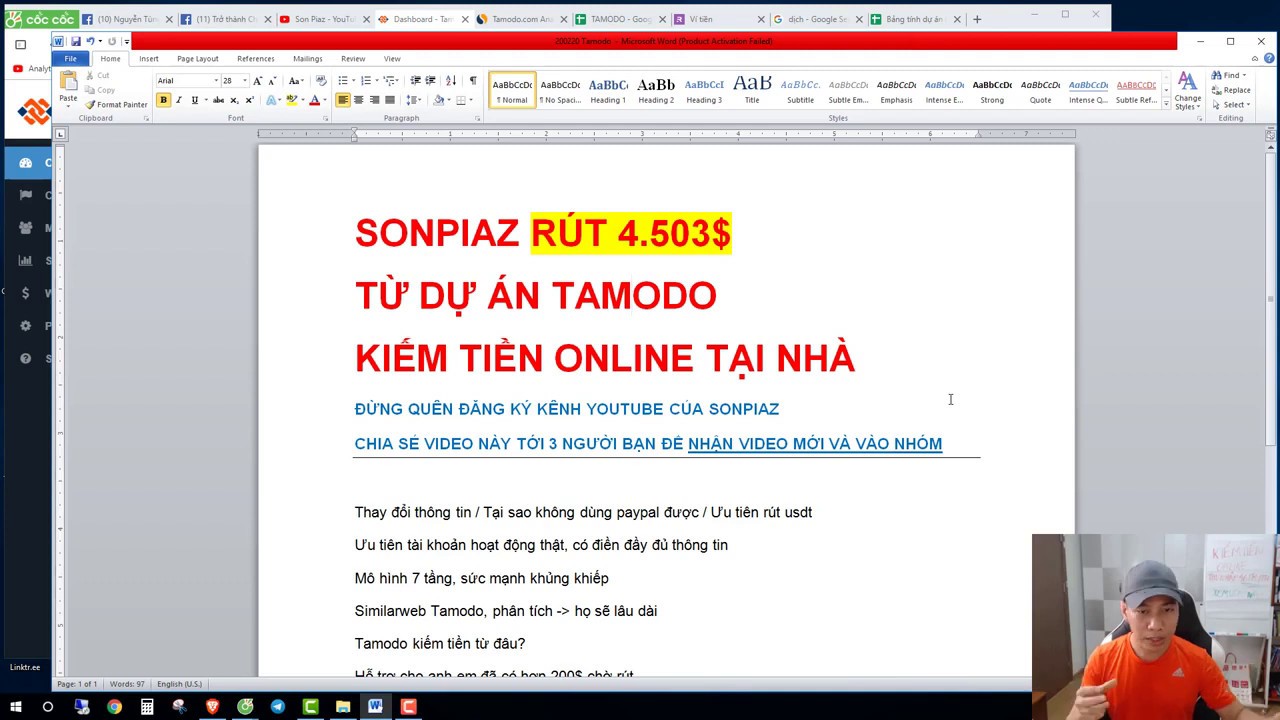Open Multilevel List dropdown

coord(391,80)
